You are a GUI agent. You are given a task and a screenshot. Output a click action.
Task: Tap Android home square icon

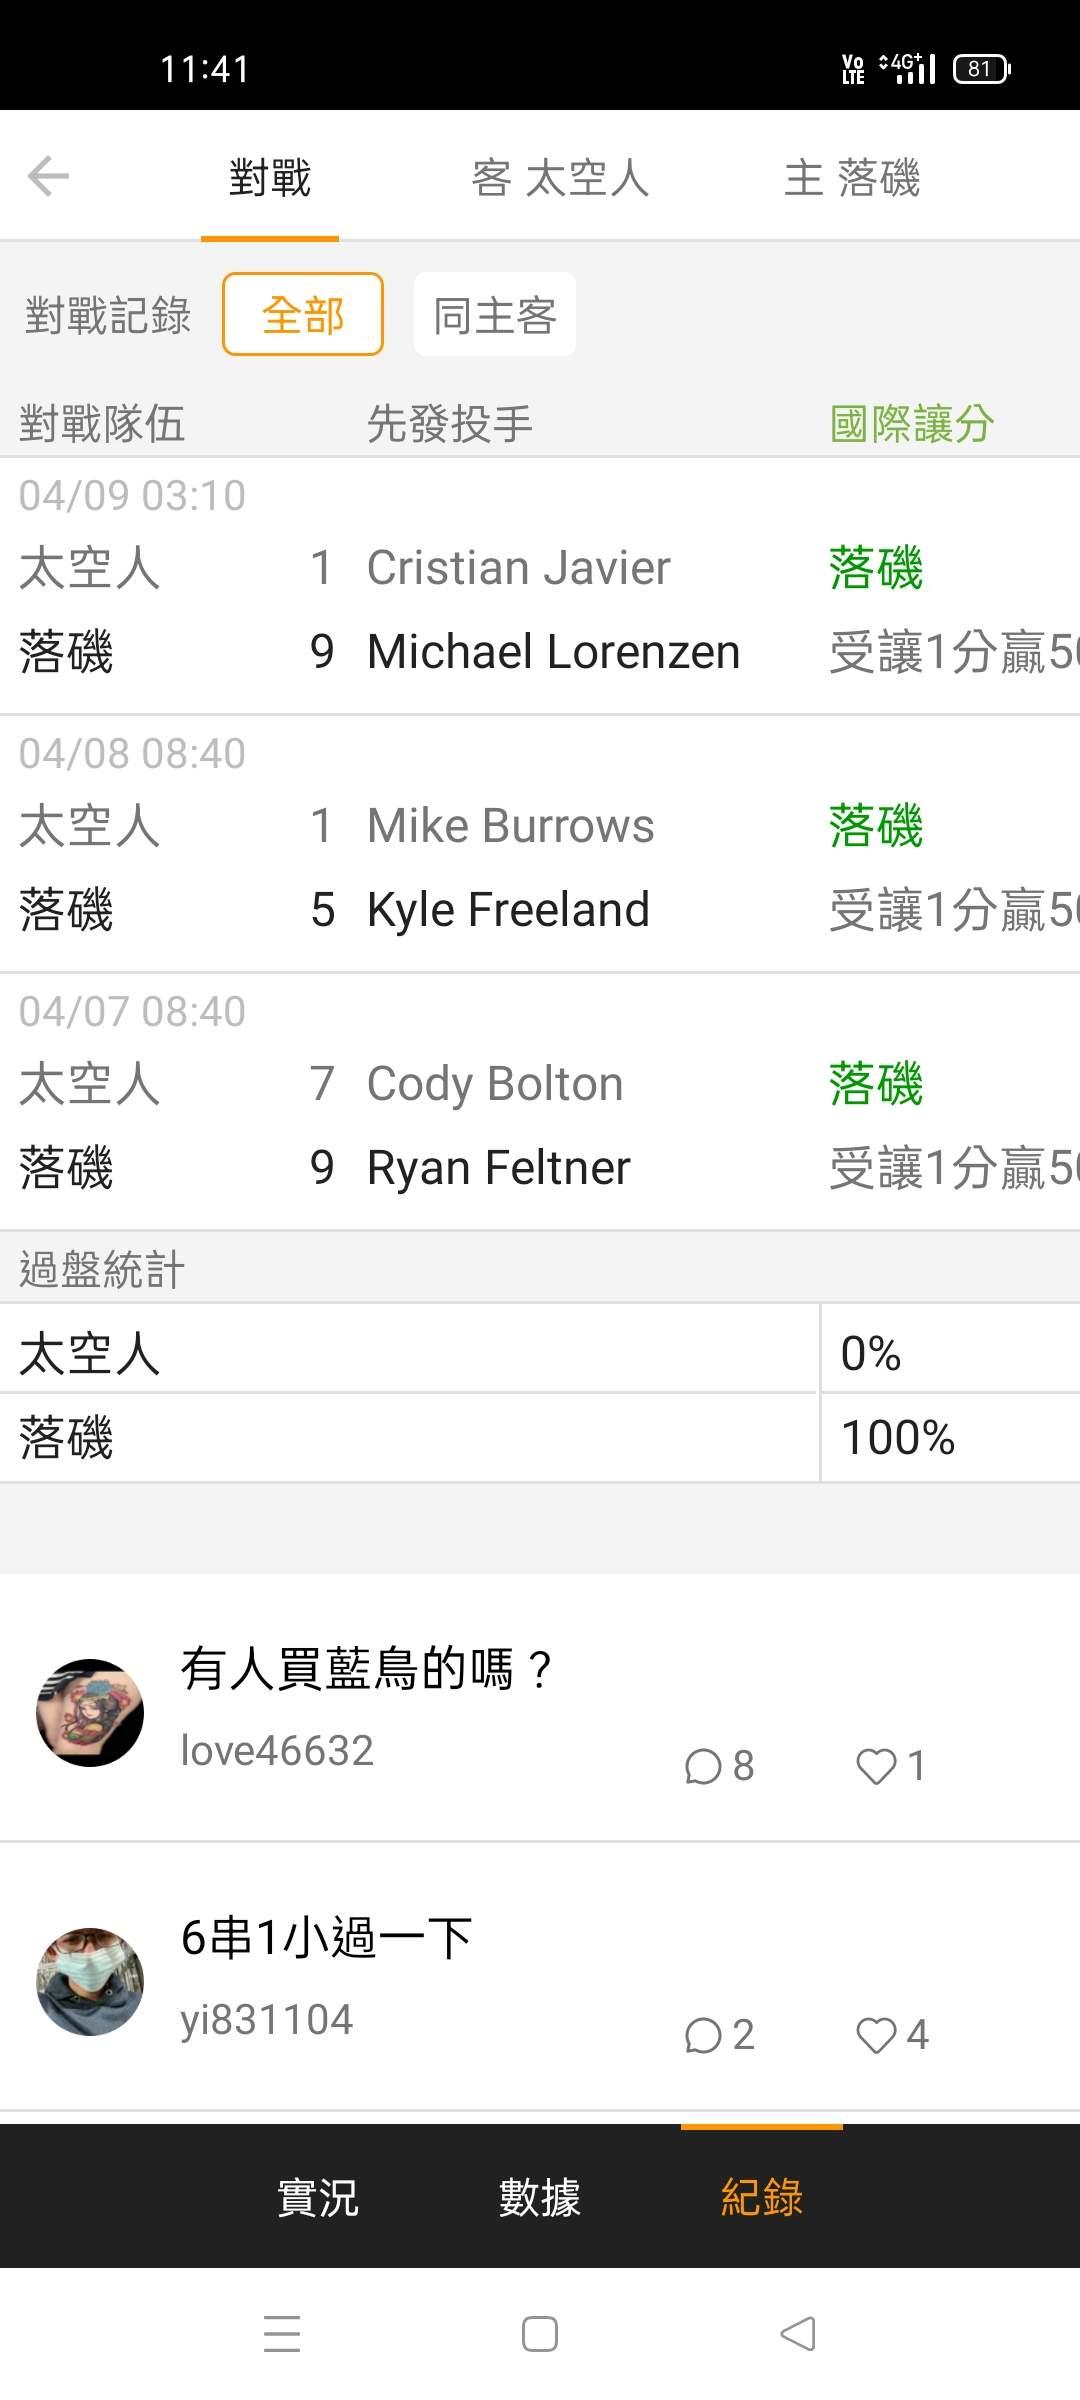pyautogui.click(x=540, y=2334)
